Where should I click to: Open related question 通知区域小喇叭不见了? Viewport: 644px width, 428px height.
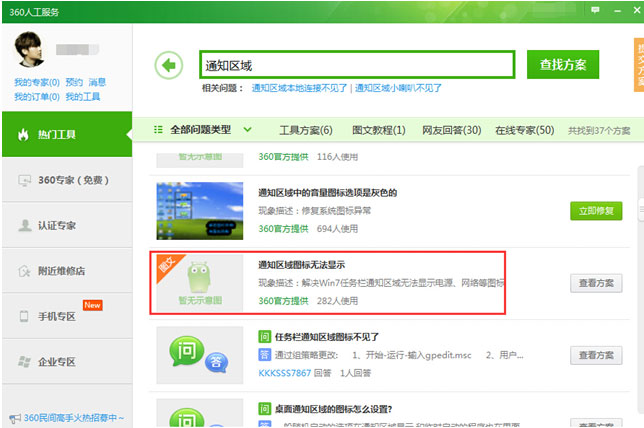pyautogui.click(x=398, y=88)
